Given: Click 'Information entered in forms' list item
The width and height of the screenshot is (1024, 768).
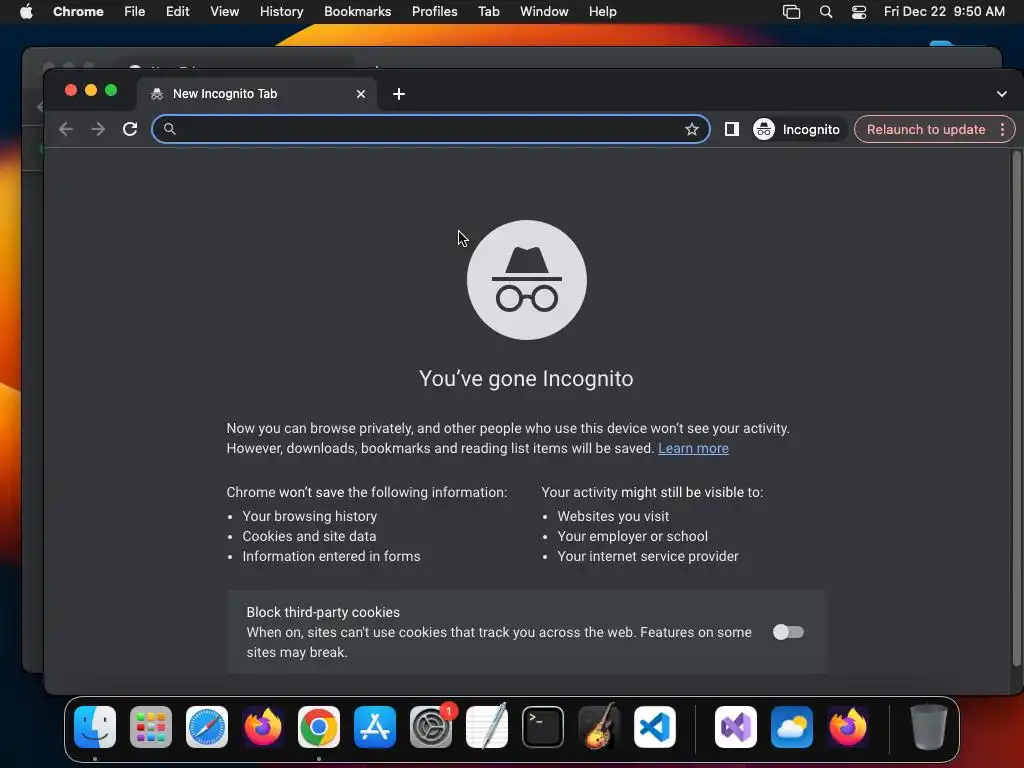Looking at the screenshot, I should (331, 556).
